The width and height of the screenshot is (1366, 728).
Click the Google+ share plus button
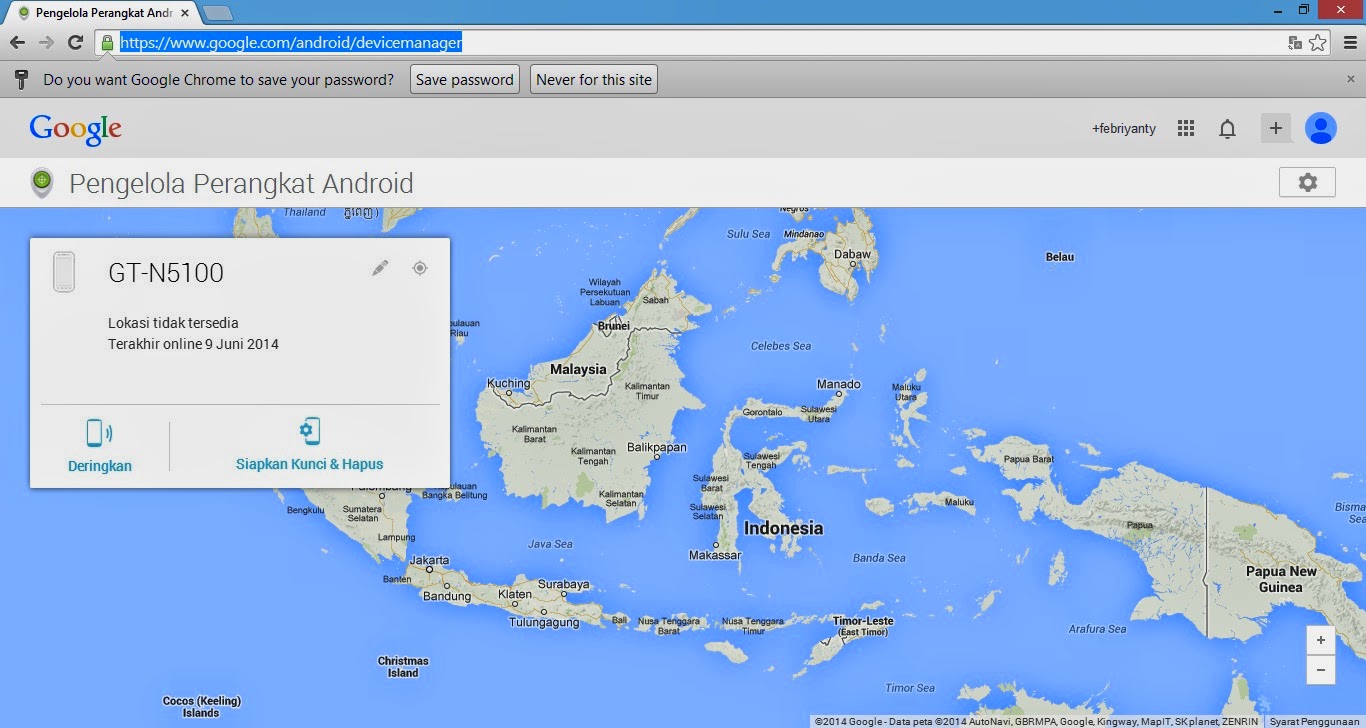coord(1276,128)
